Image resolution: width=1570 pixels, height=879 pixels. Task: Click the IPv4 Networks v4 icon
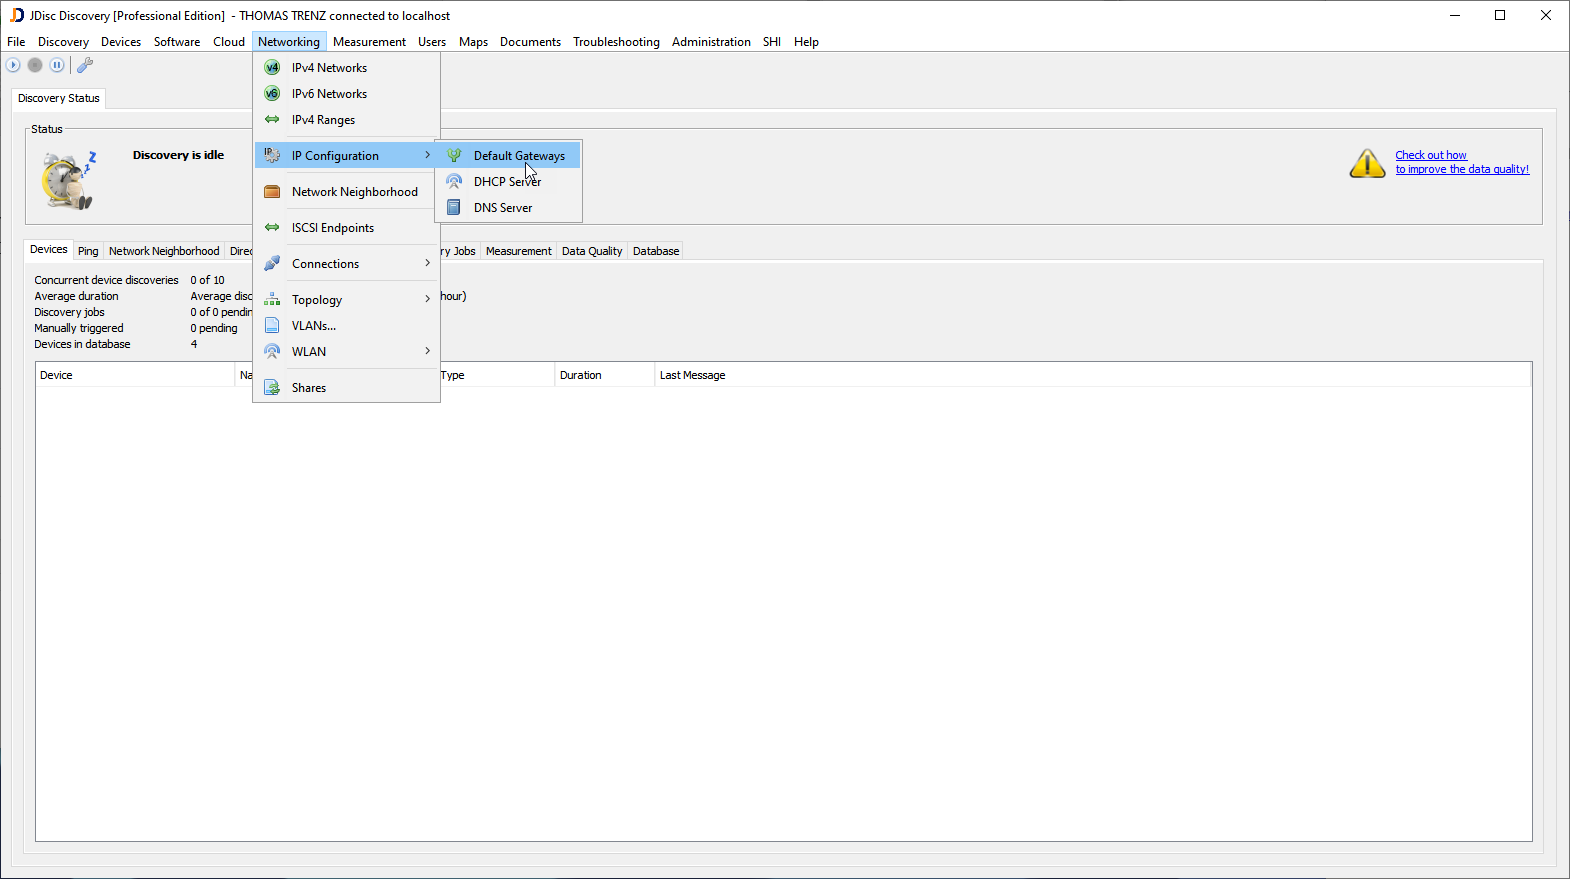coord(272,68)
